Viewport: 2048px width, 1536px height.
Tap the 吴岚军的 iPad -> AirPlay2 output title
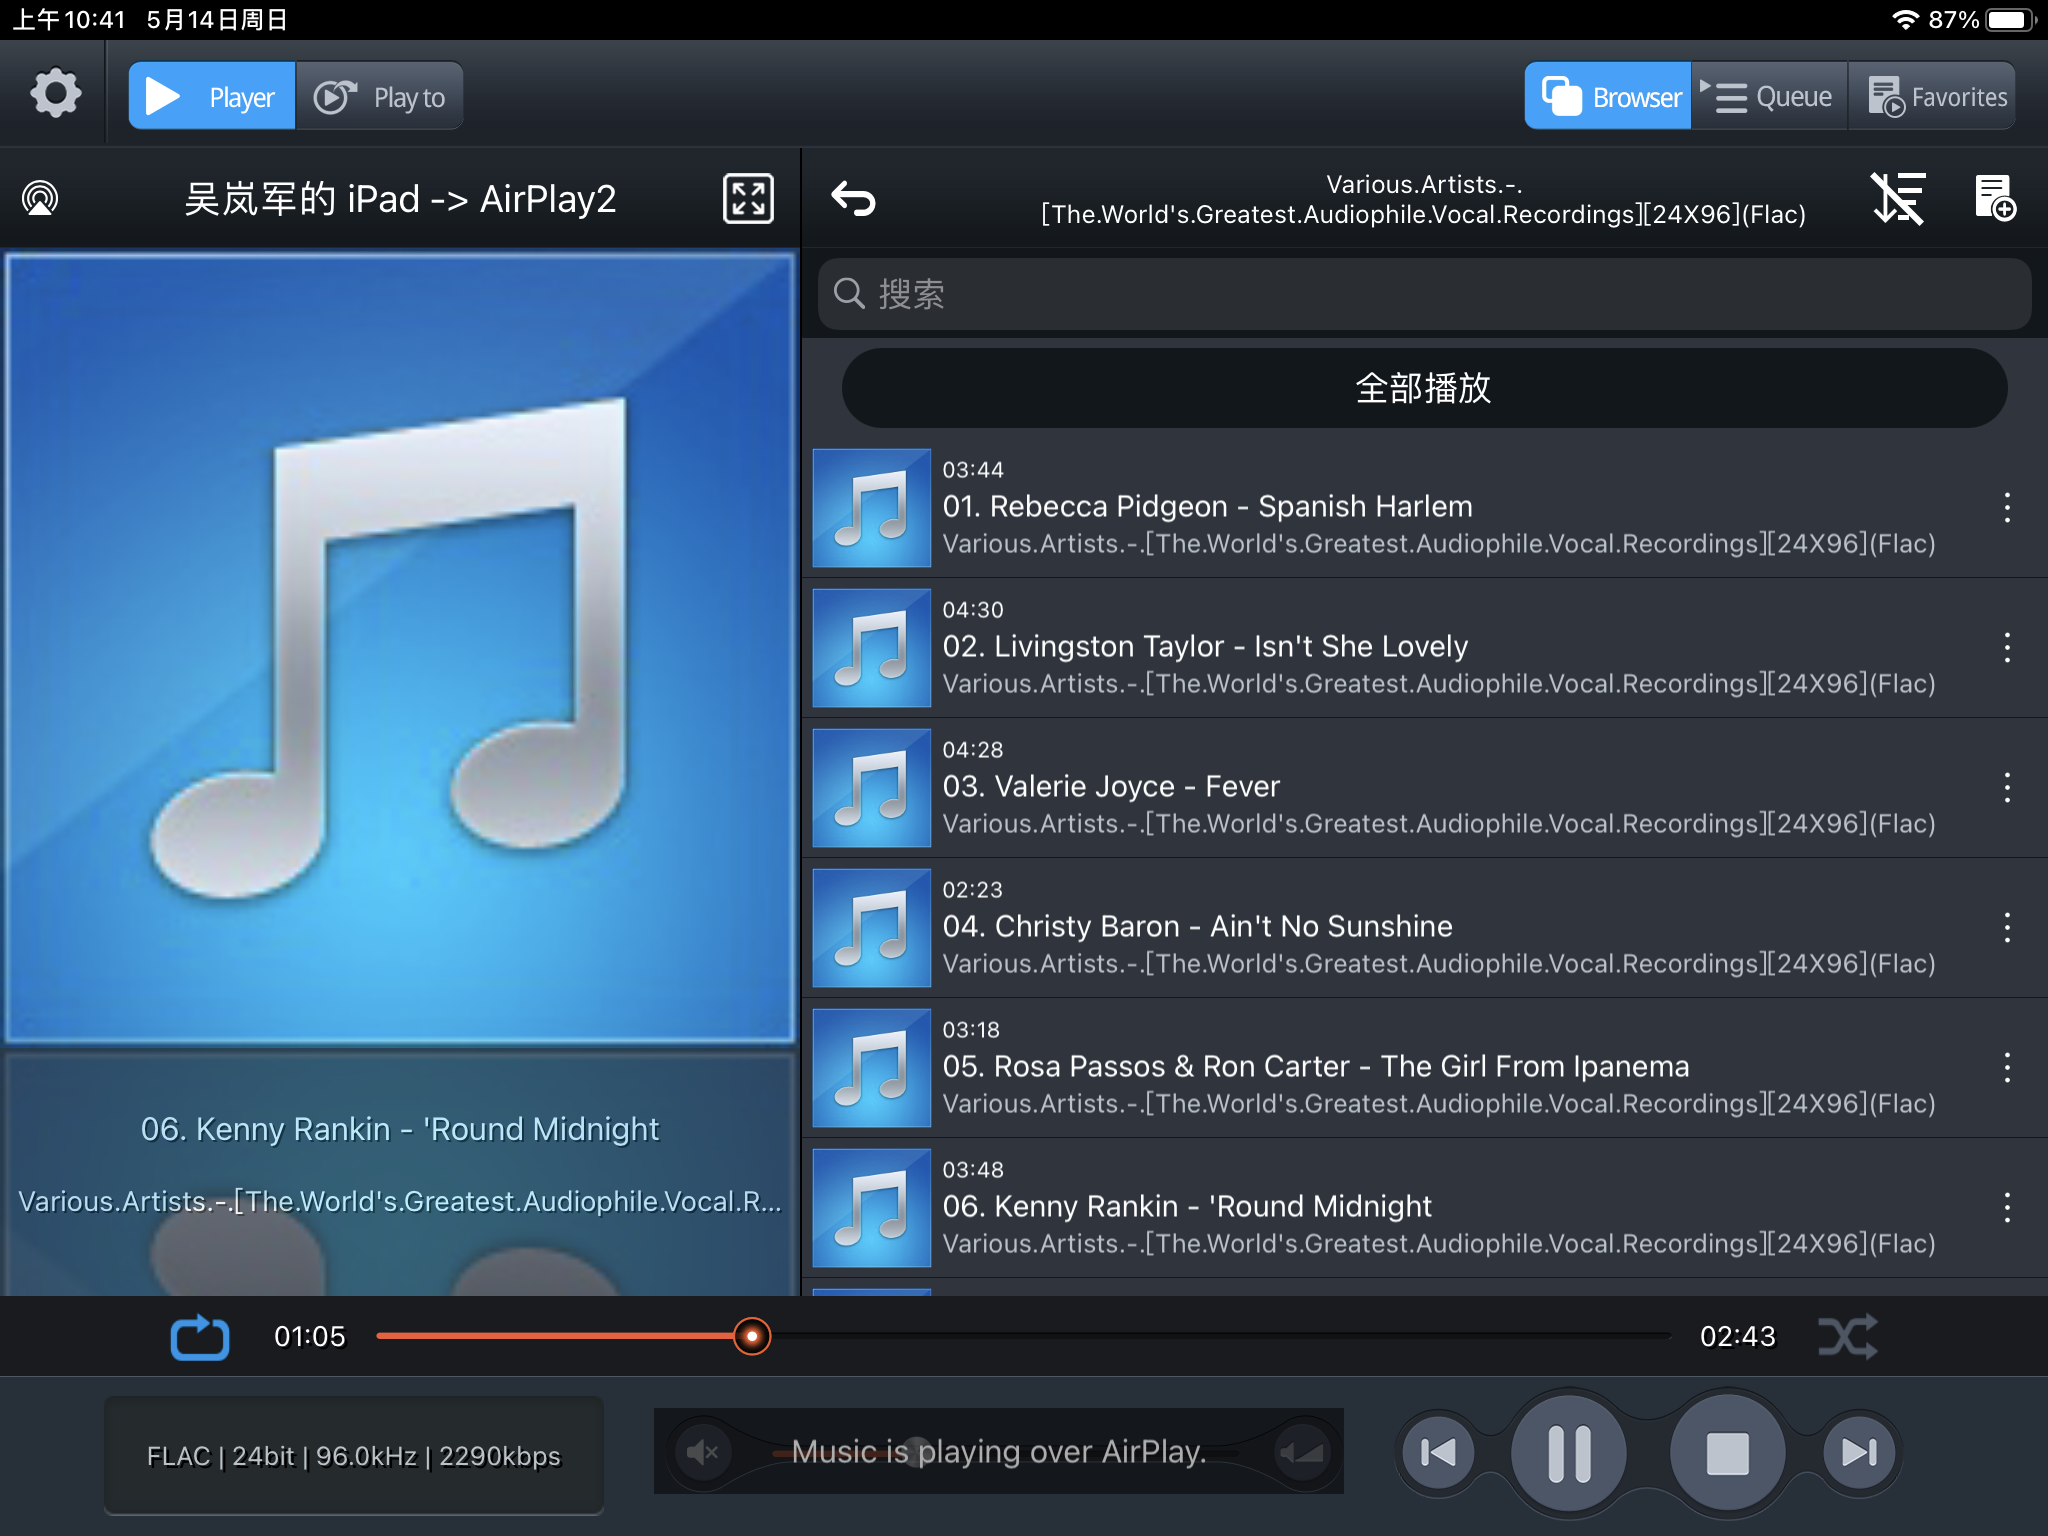400,199
